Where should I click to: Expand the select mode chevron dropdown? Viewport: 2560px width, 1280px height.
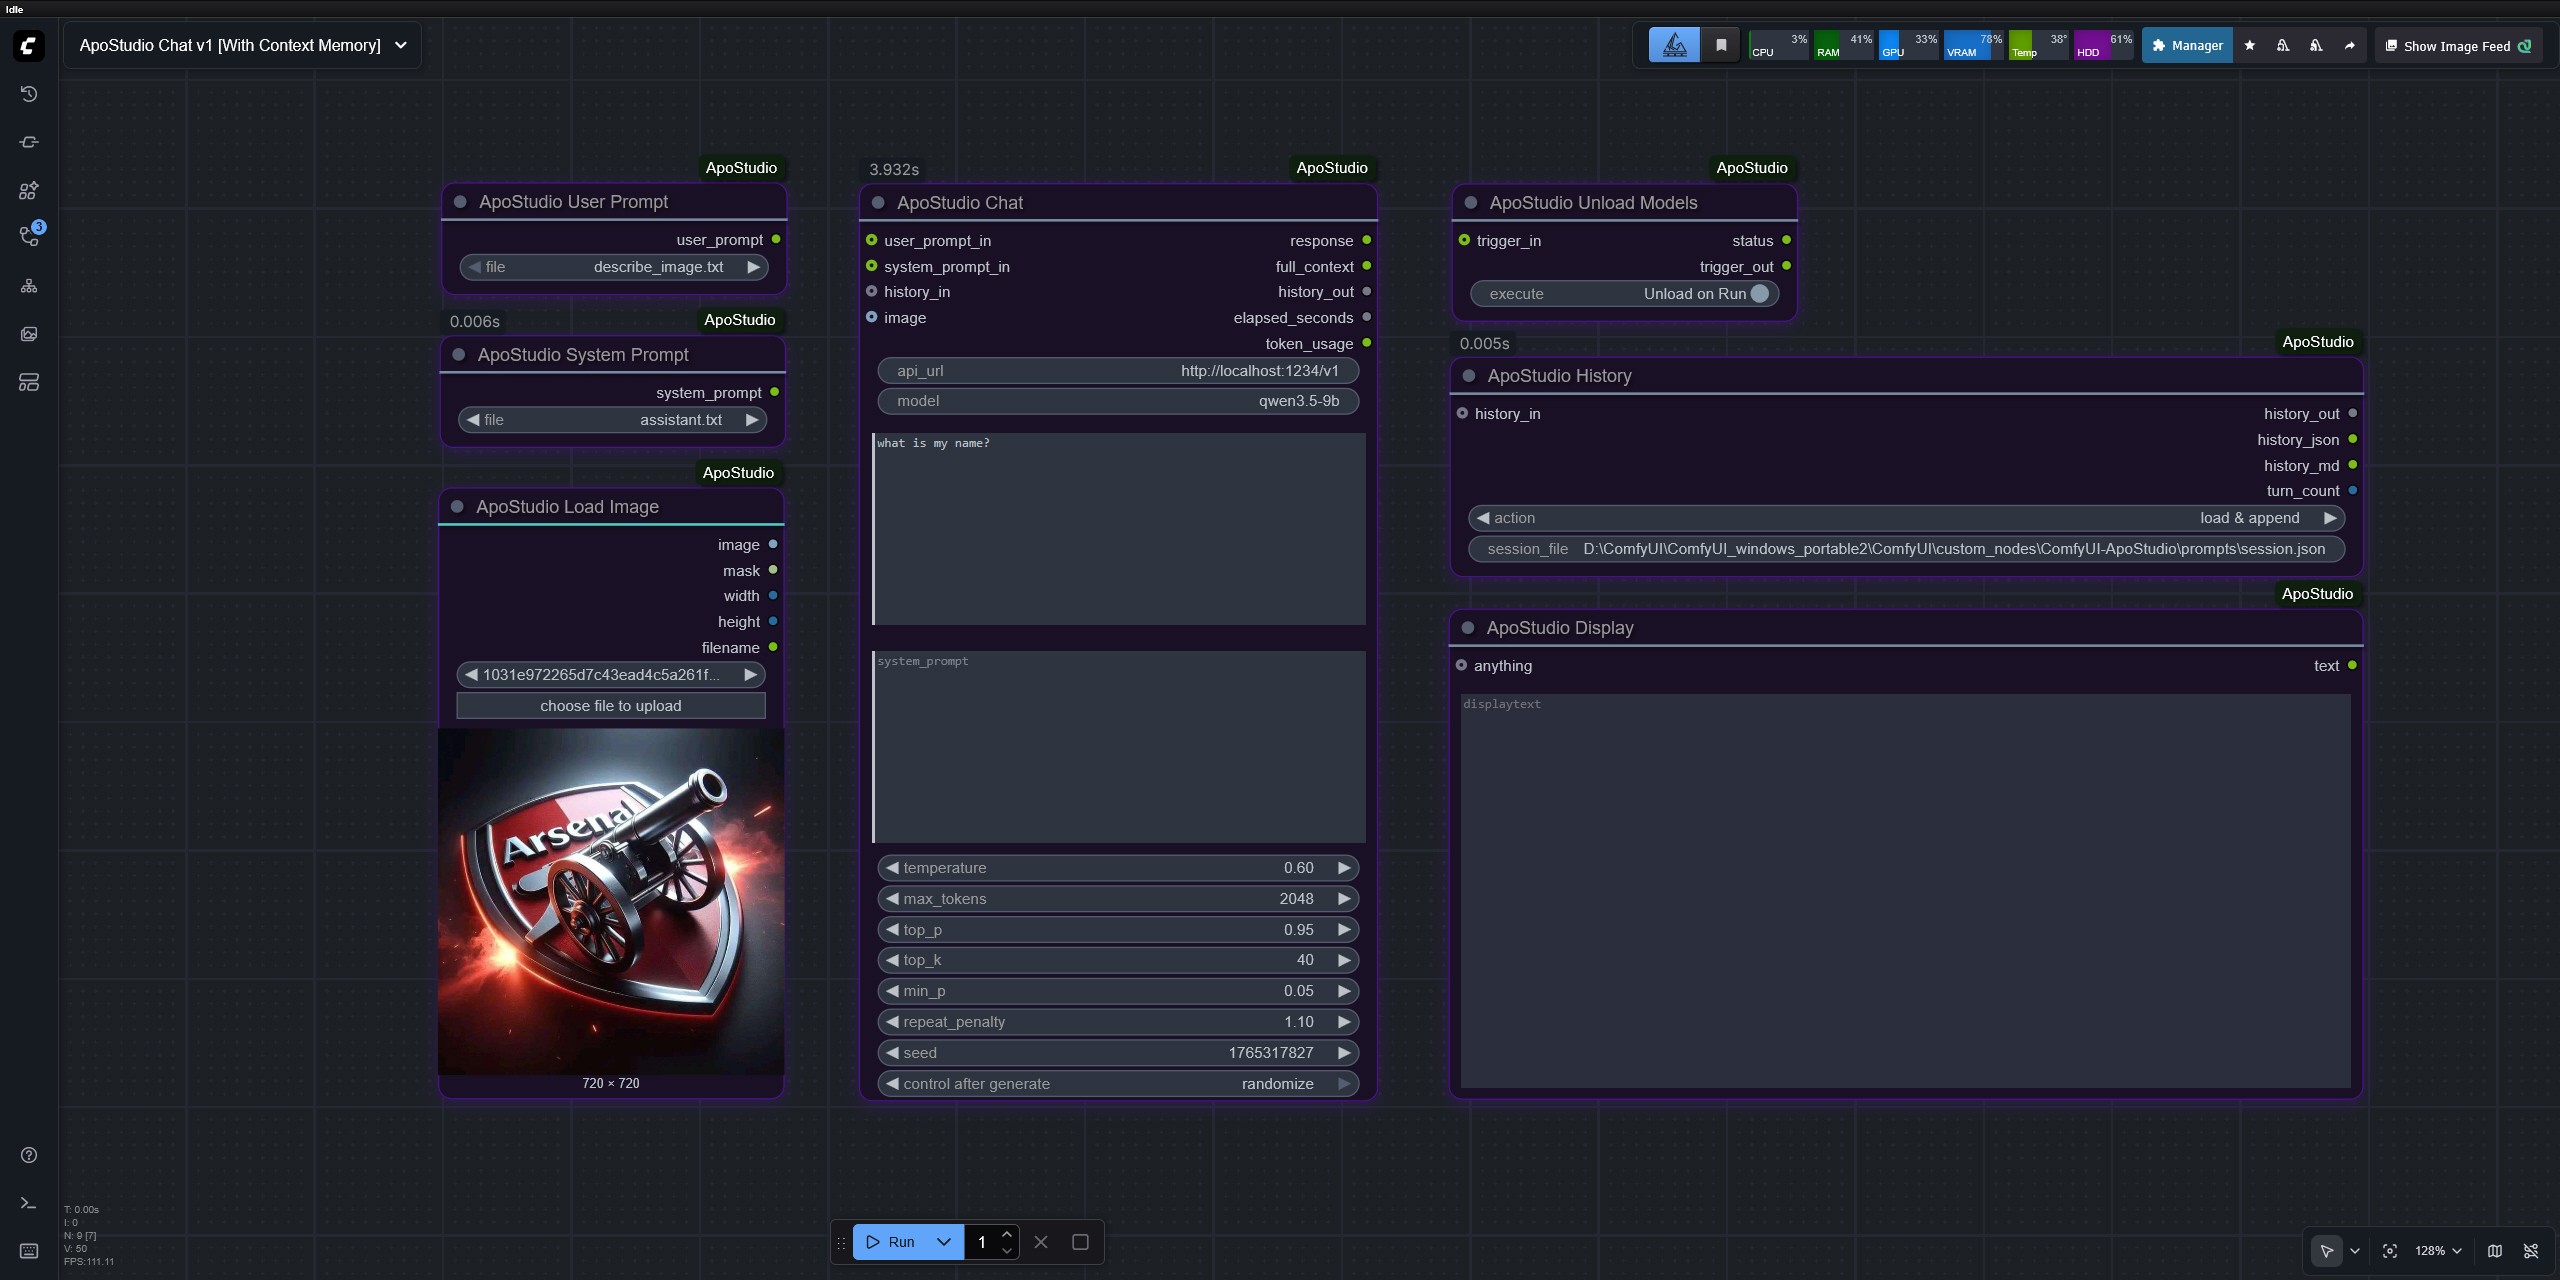(2355, 1251)
